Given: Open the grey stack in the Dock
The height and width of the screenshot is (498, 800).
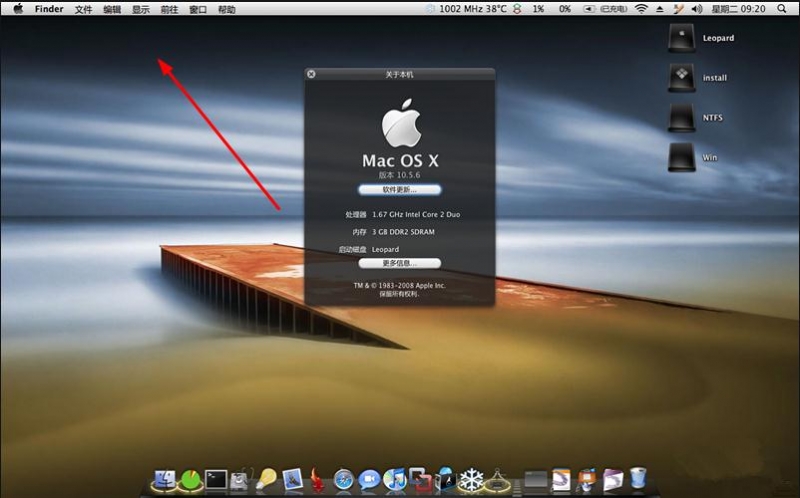Looking at the screenshot, I should pyautogui.click(x=535, y=480).
